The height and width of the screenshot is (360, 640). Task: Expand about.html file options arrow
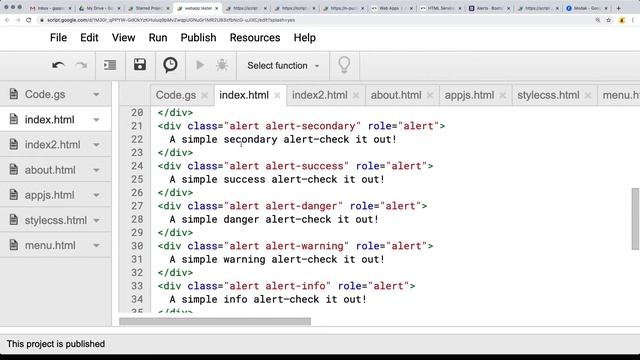coord(96,170)
